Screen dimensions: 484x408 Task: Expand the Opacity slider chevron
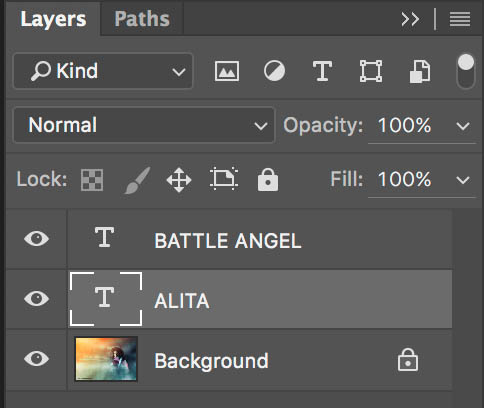pos(463,126)
